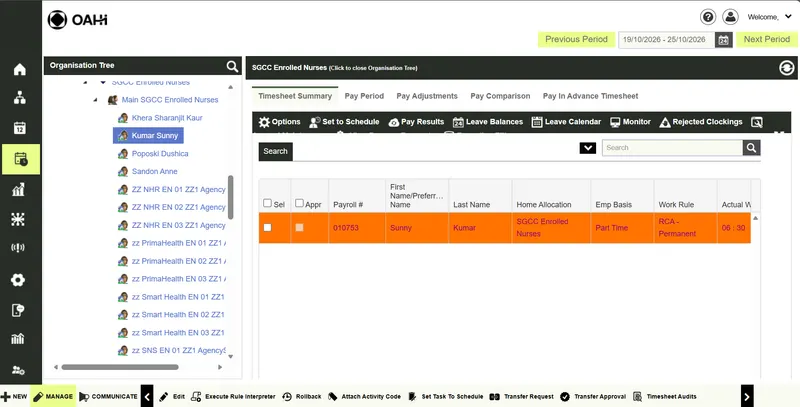800x407 pixels.
Task: Open Rejected Clockings toolbar item
Action: point(701,122)
